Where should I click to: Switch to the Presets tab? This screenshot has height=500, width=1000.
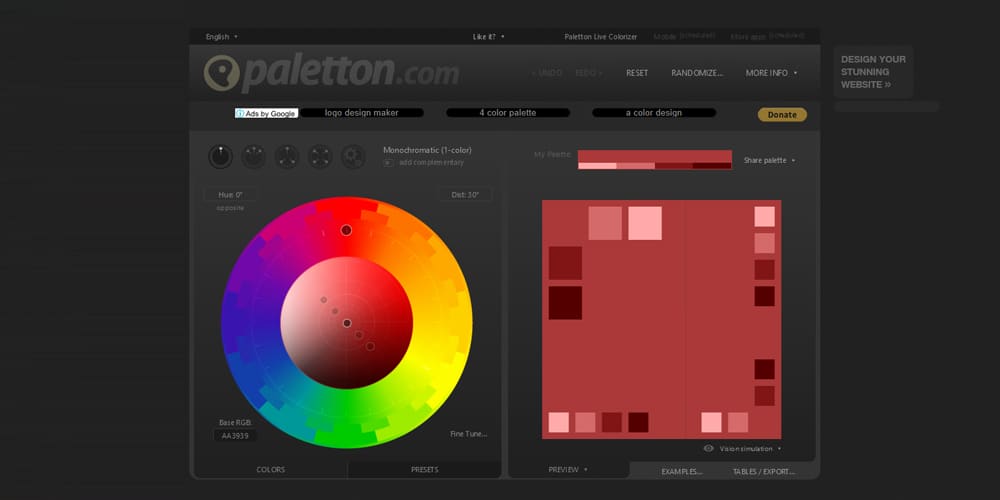click(425, 469)
